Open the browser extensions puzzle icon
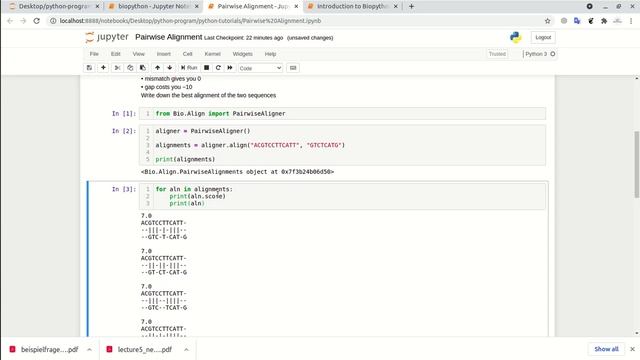The width and height of the screenshot is (640, 360). pyautogui.click(x=604, y=21)
